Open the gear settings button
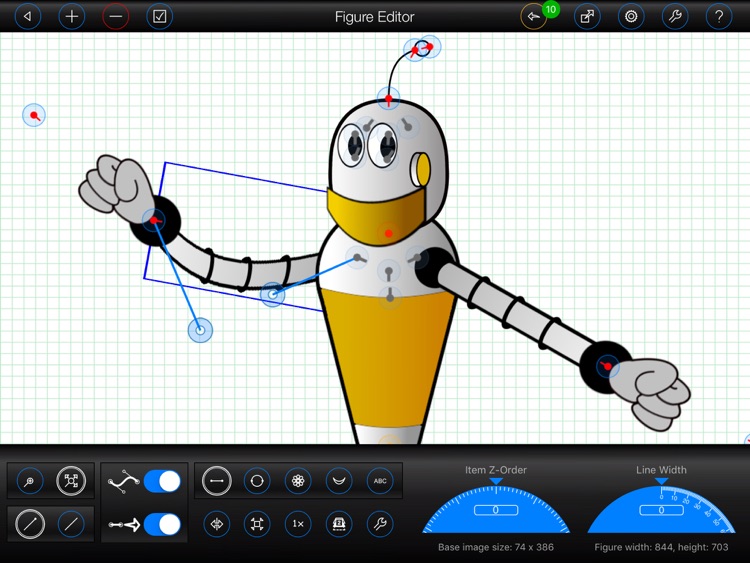This screenshot has height=563, width=750. (x=631, y=17)
